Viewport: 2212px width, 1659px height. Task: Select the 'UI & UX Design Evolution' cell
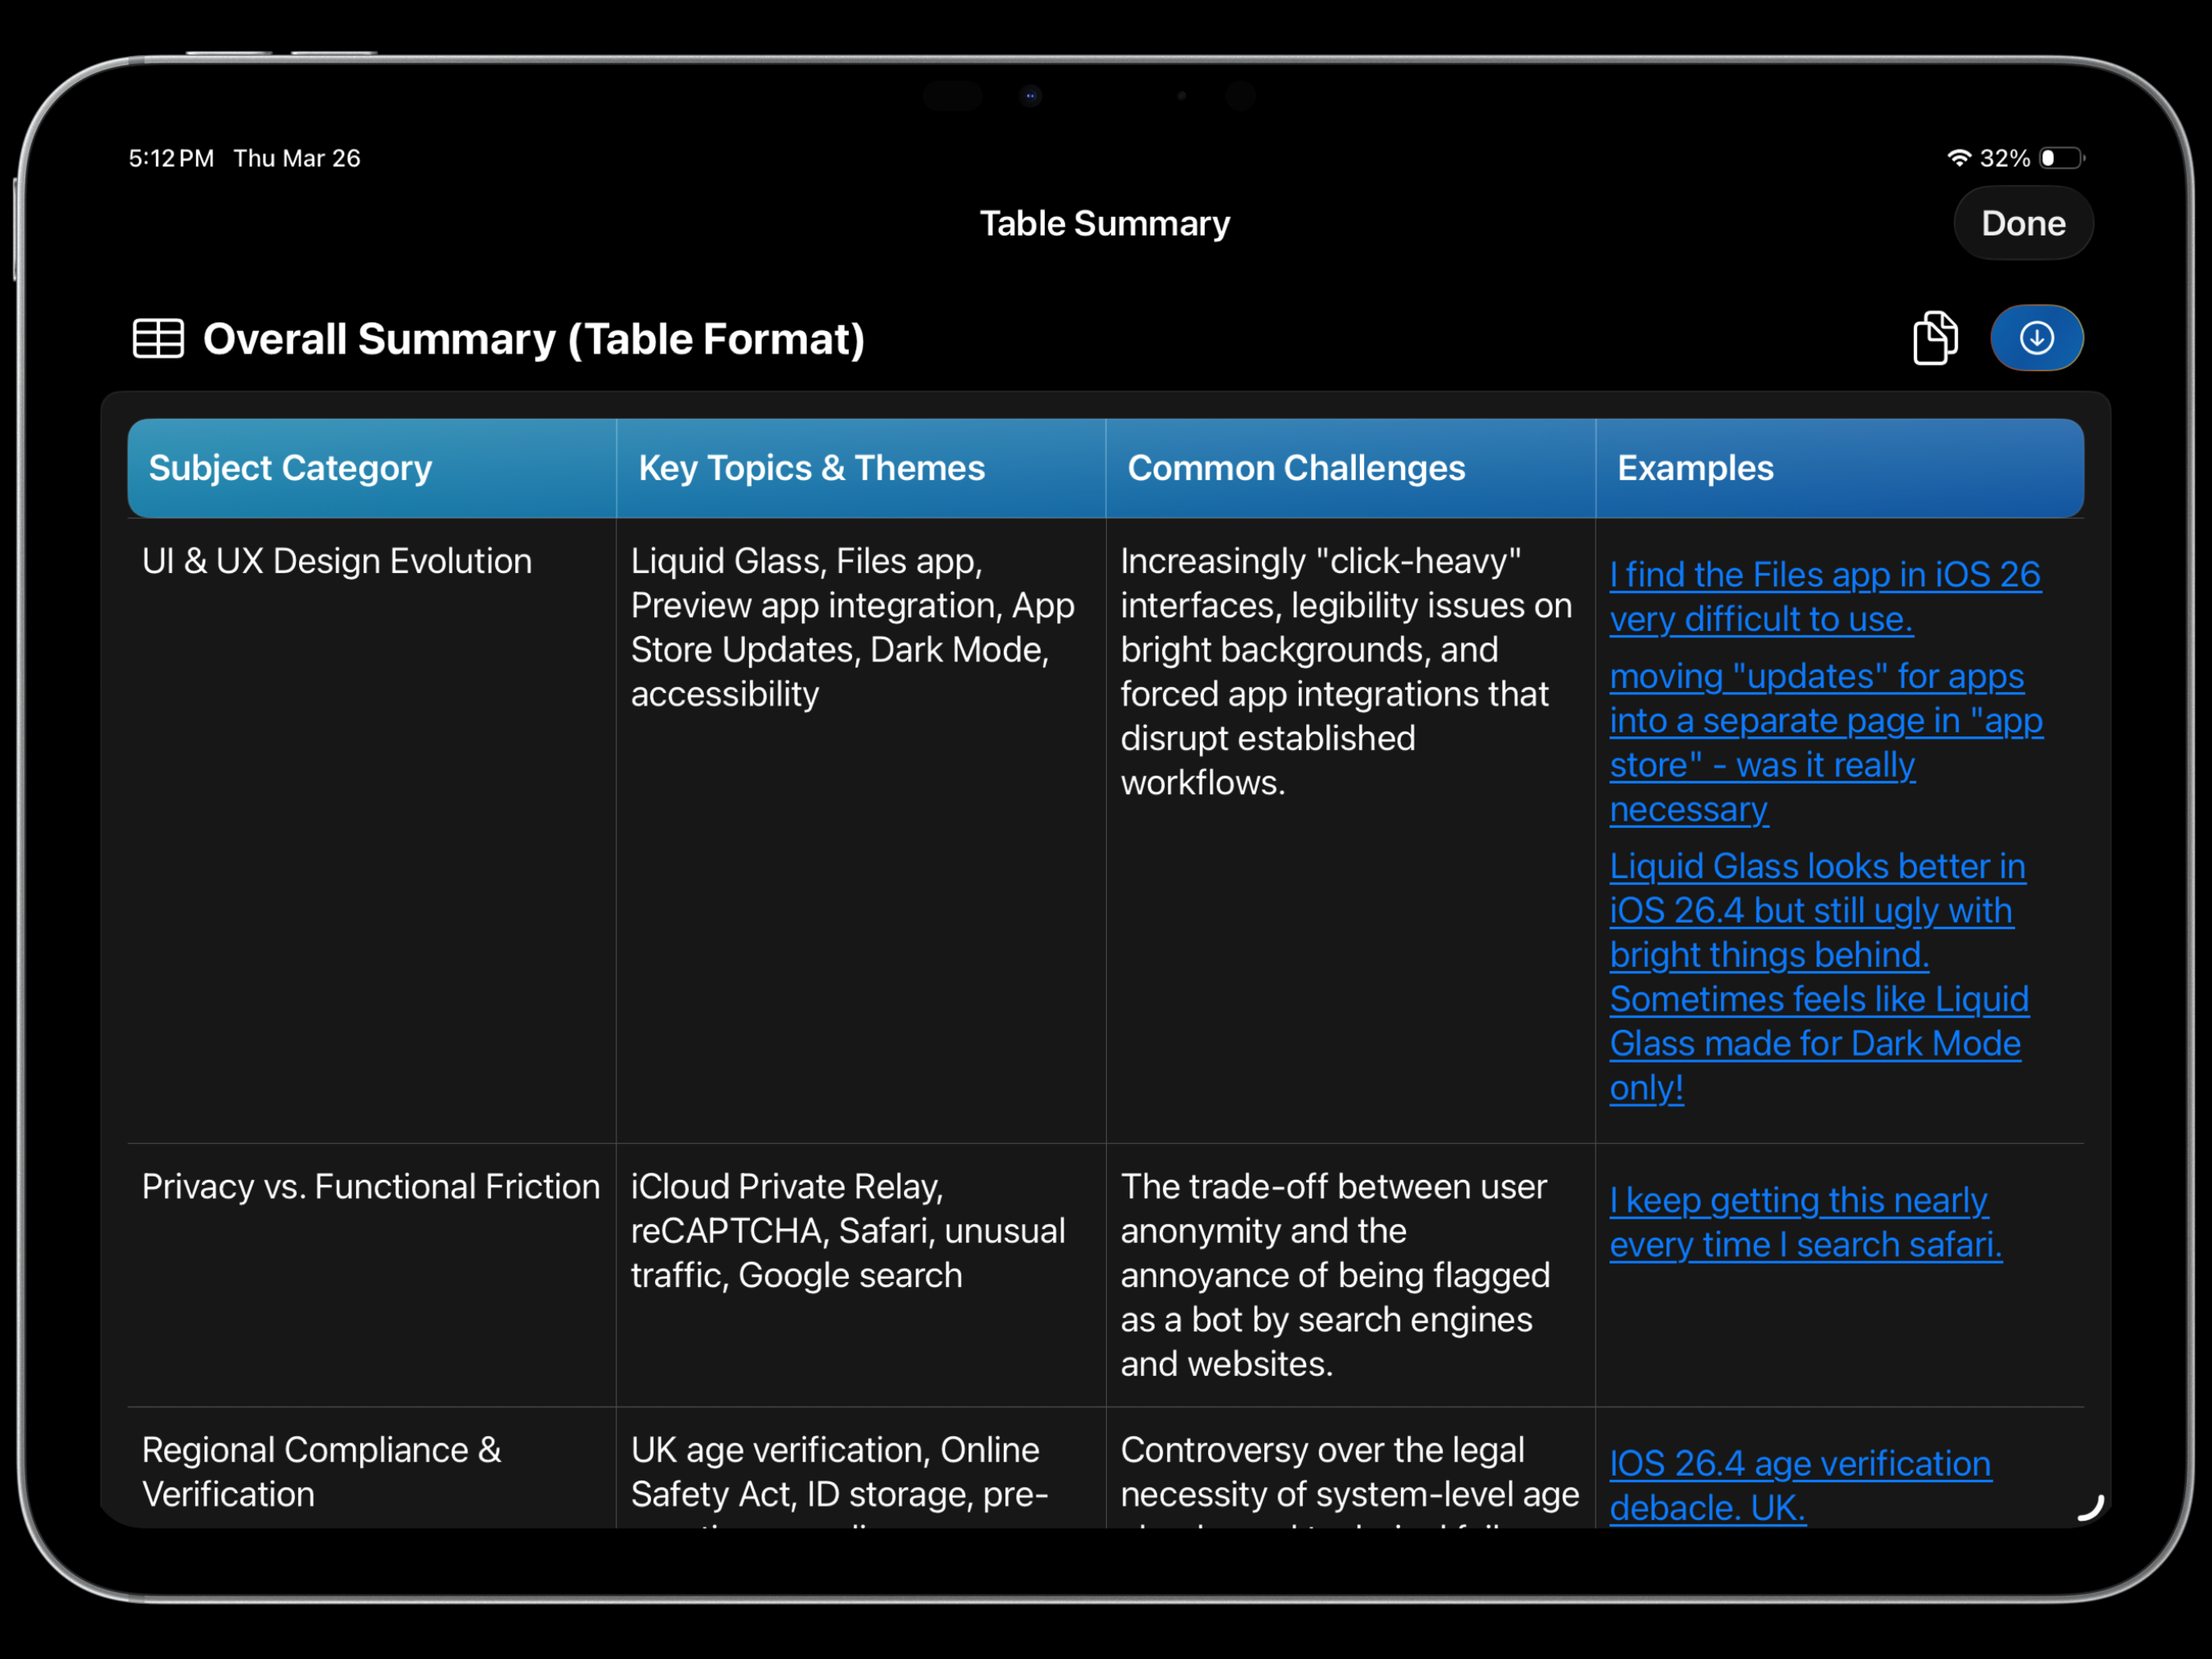pyautogui.click(x=372, y=830)
